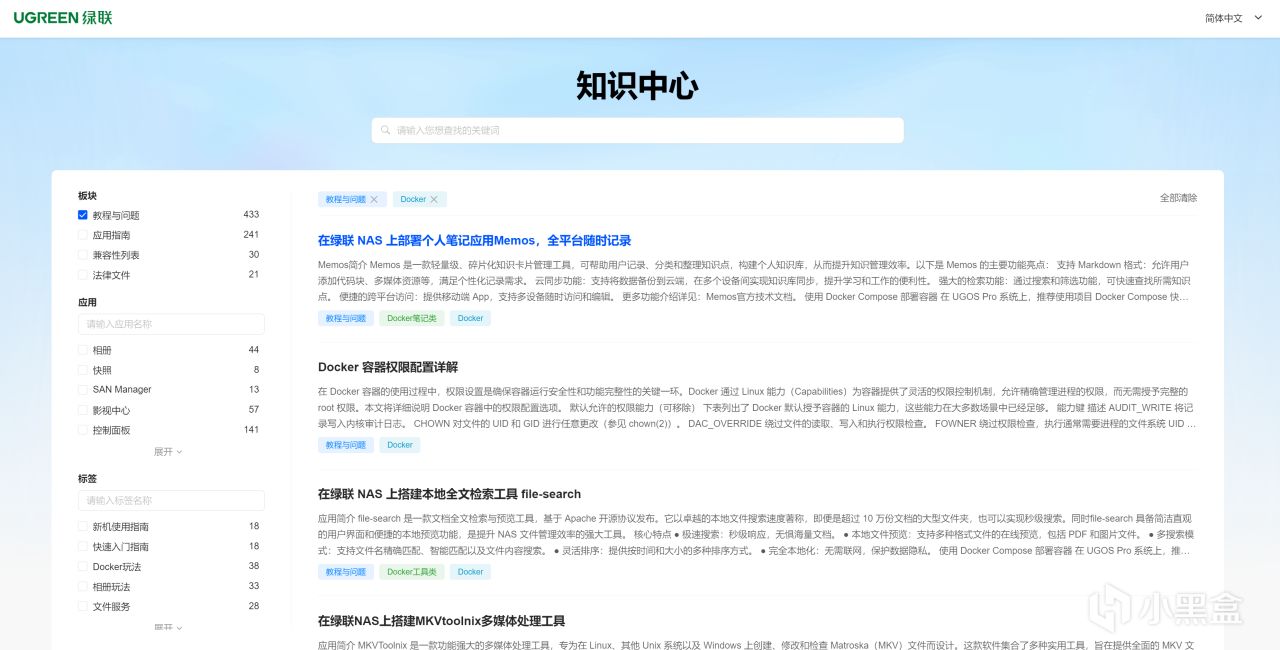This screenshot has width=1280, height=650.
Task: Check the 新机使用指南 tag checkbox
Action: [x=83, y=527]
